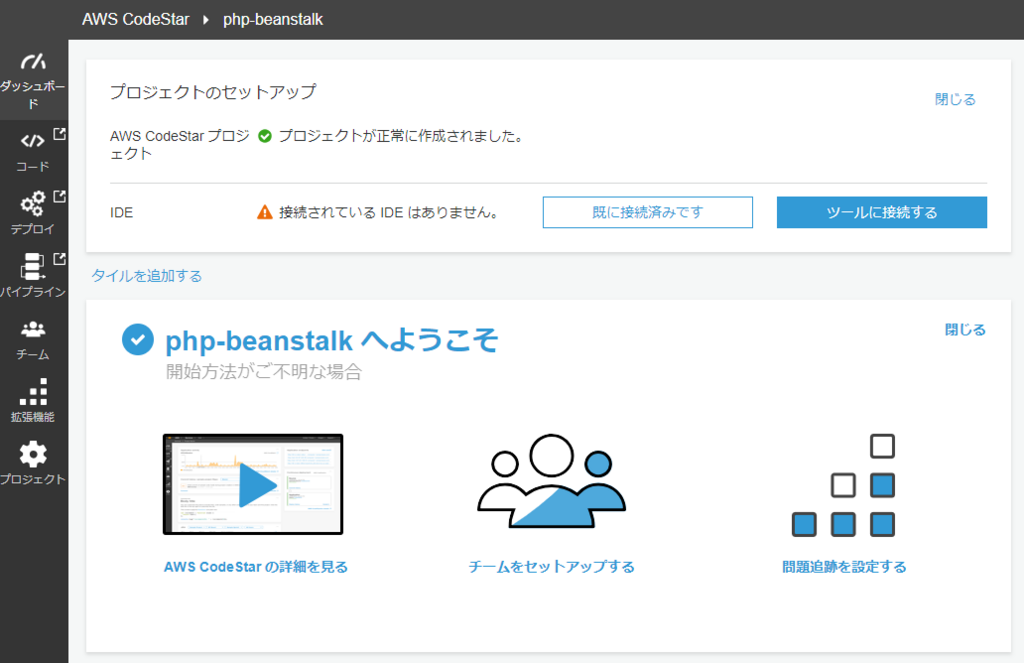This screenshot has width=1024, height=663.
Task: Close the project setup panel via 閉じる
Action: pyautogui.click(x=955, y=99)
